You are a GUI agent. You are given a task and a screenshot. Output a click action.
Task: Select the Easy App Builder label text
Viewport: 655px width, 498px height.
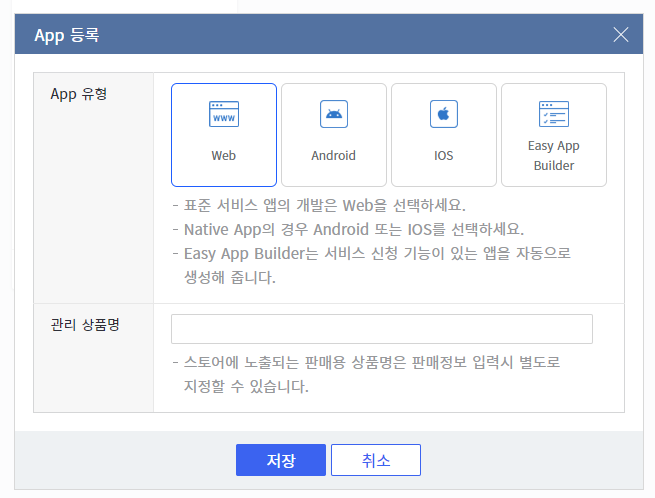(553, 155)
